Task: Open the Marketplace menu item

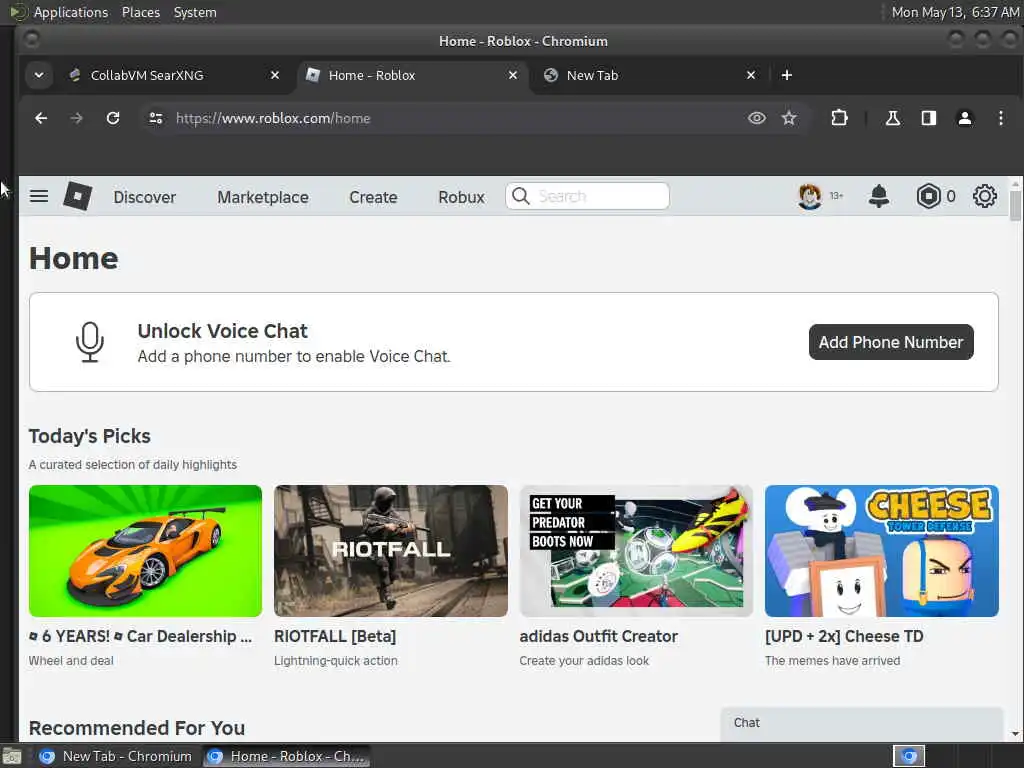Action: [263, 197]
